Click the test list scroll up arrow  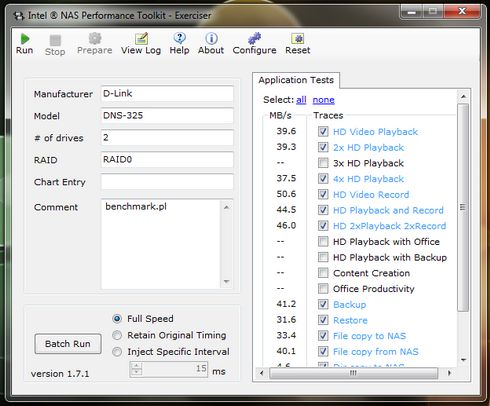point(463,96)
